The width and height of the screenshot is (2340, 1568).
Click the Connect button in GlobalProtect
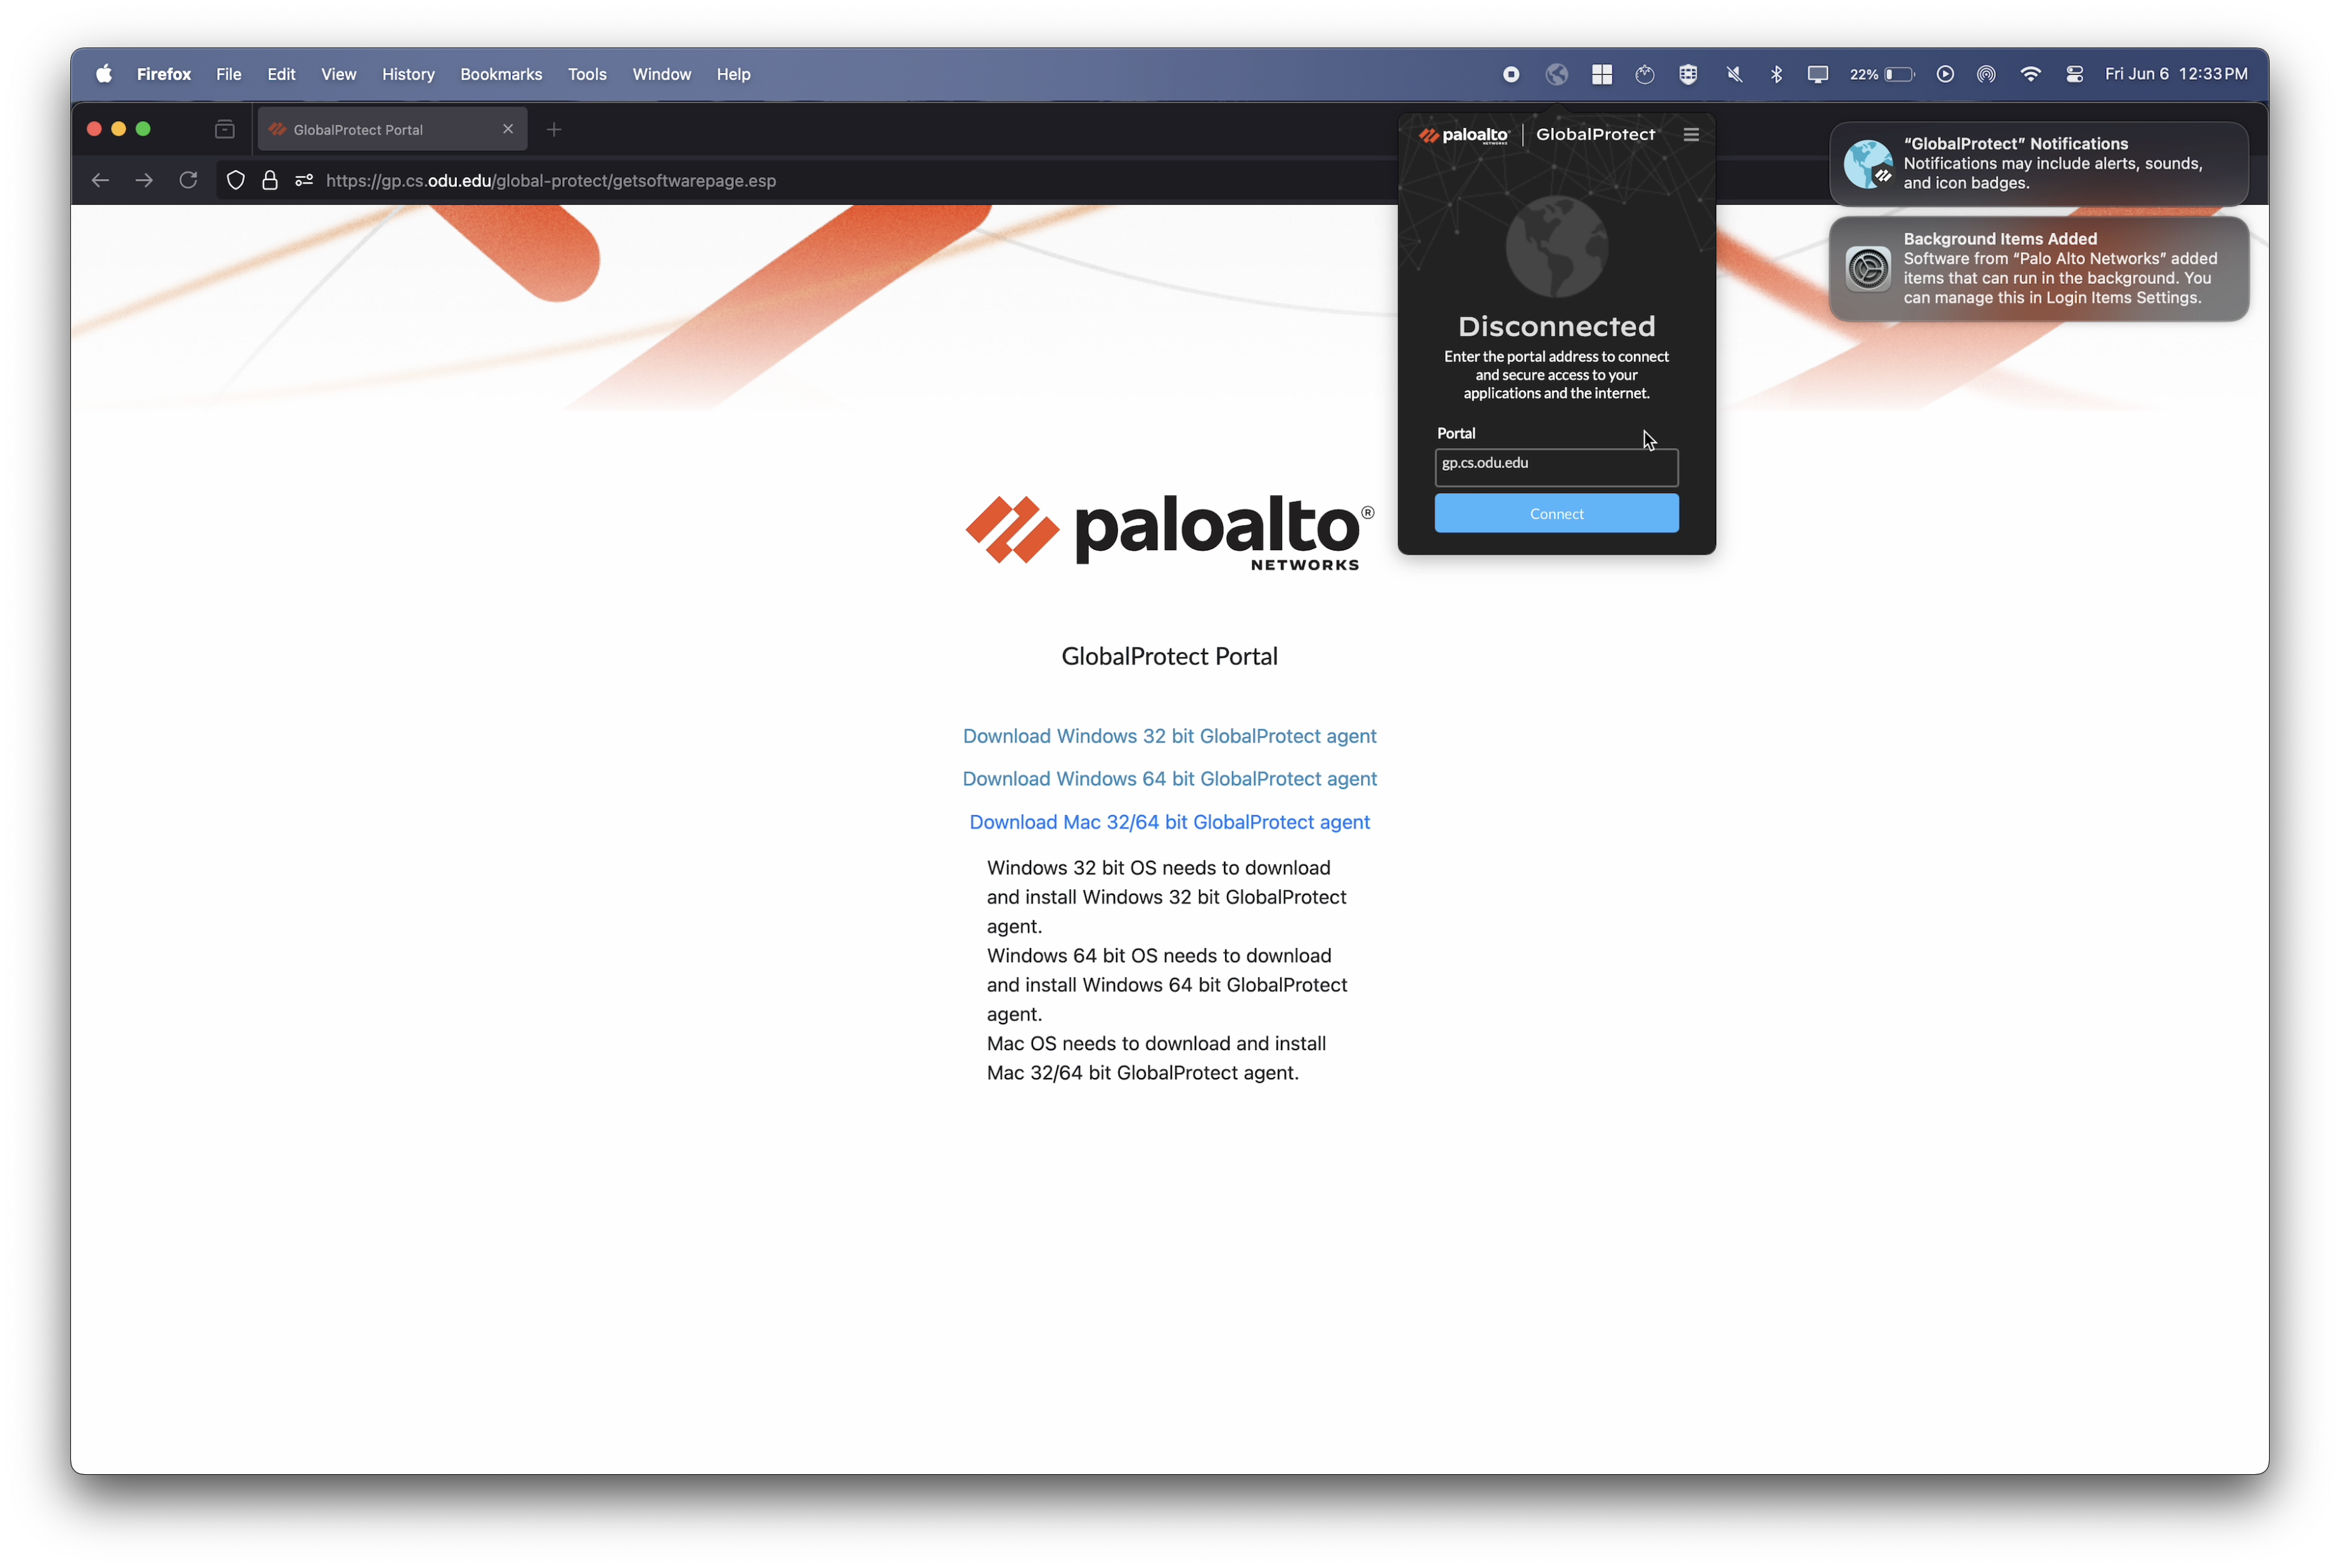click(x=1556, y=513)
